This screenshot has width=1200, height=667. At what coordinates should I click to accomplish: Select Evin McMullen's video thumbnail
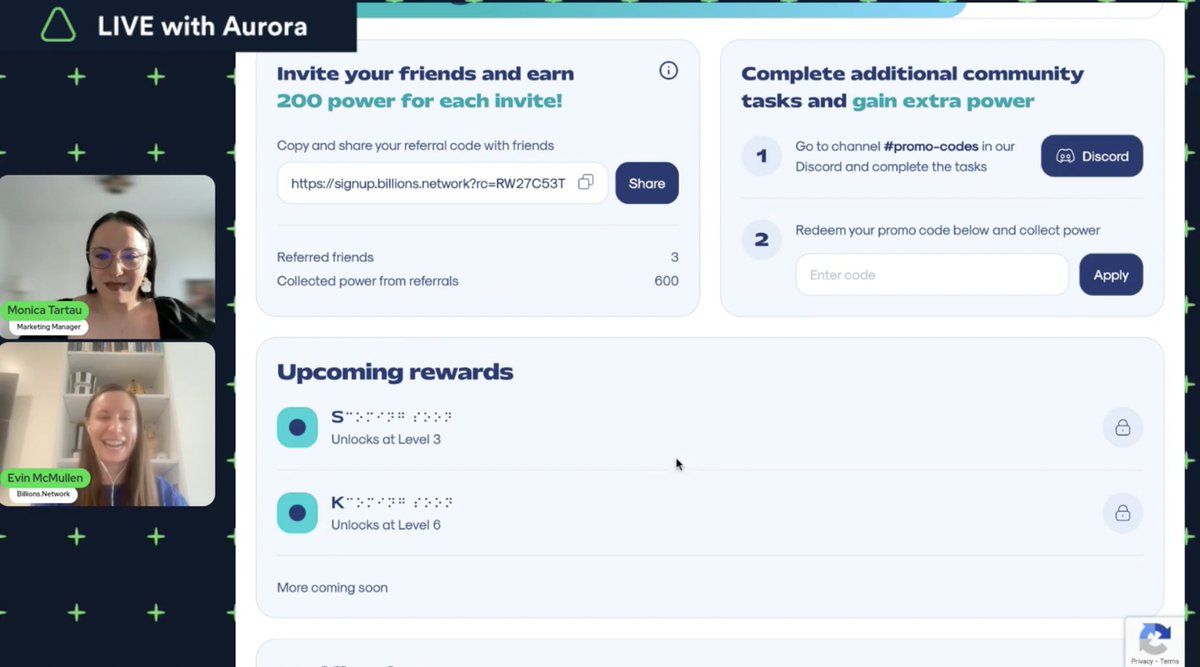coord(107,424)
